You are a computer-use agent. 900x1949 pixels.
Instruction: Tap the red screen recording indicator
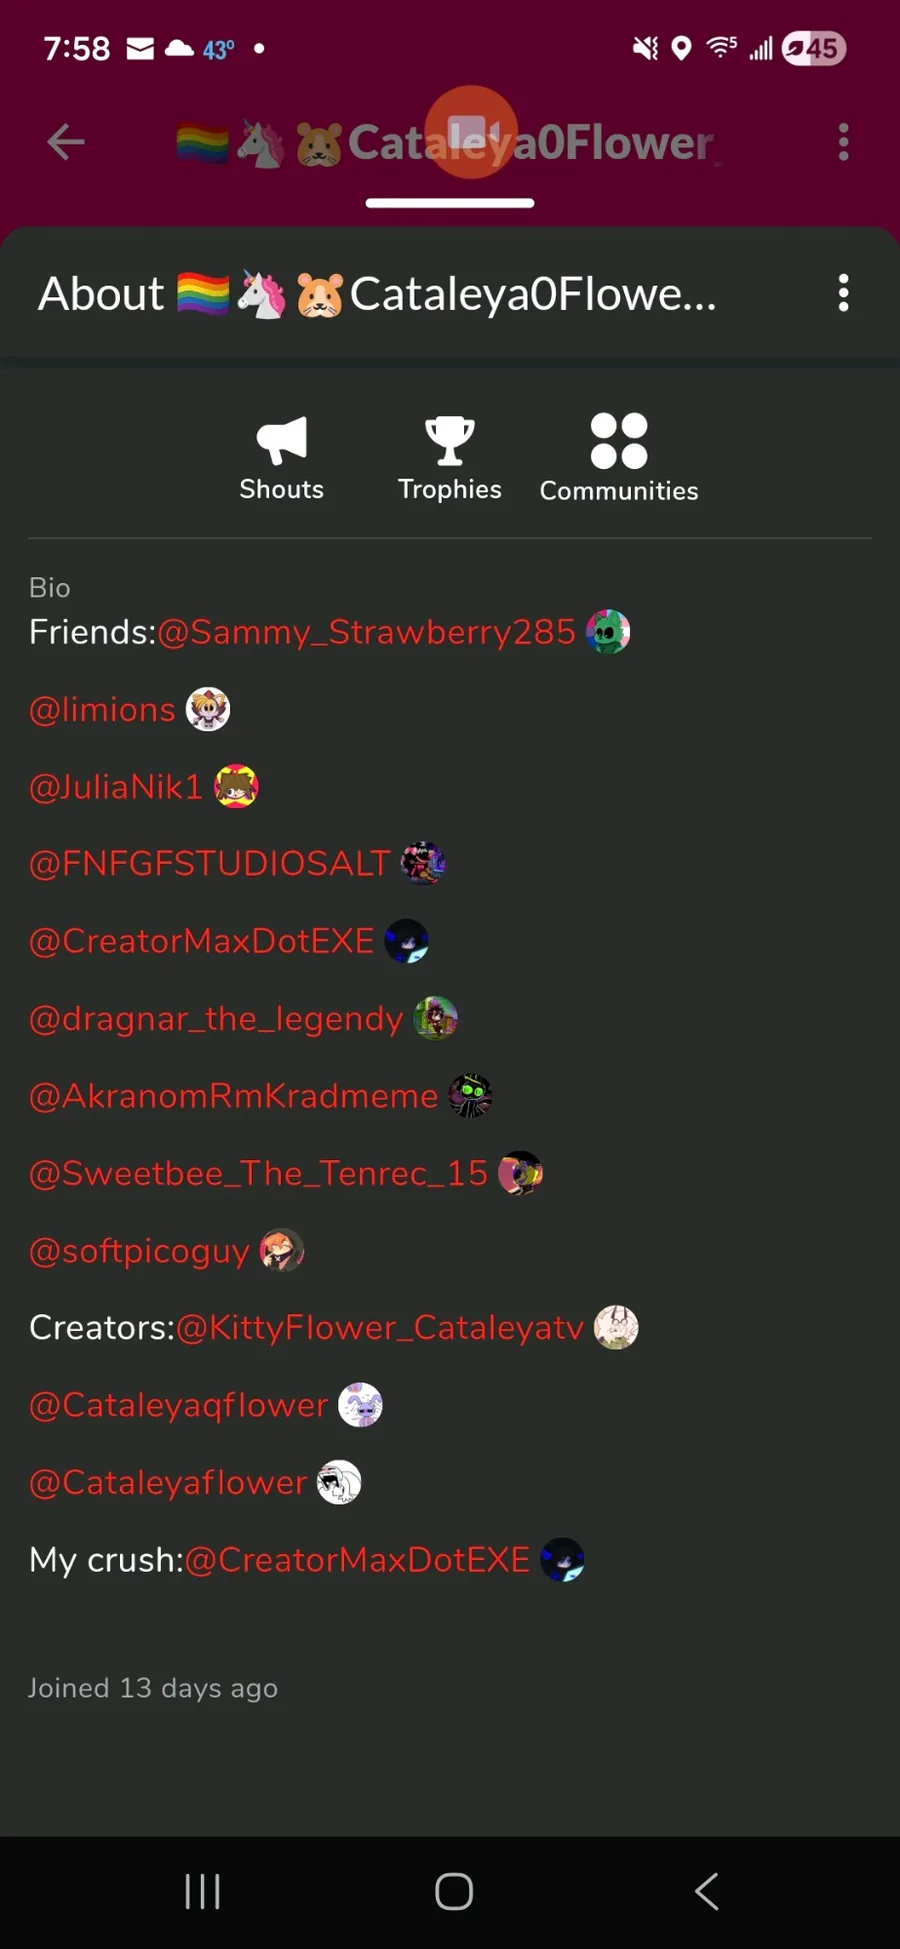tap(471, 132)
